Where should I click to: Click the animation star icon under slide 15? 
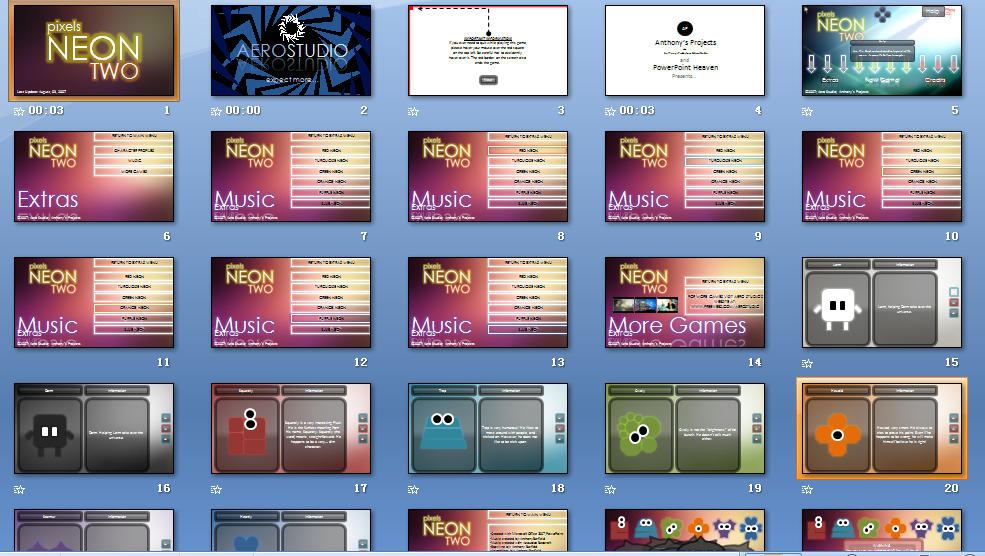808,363
